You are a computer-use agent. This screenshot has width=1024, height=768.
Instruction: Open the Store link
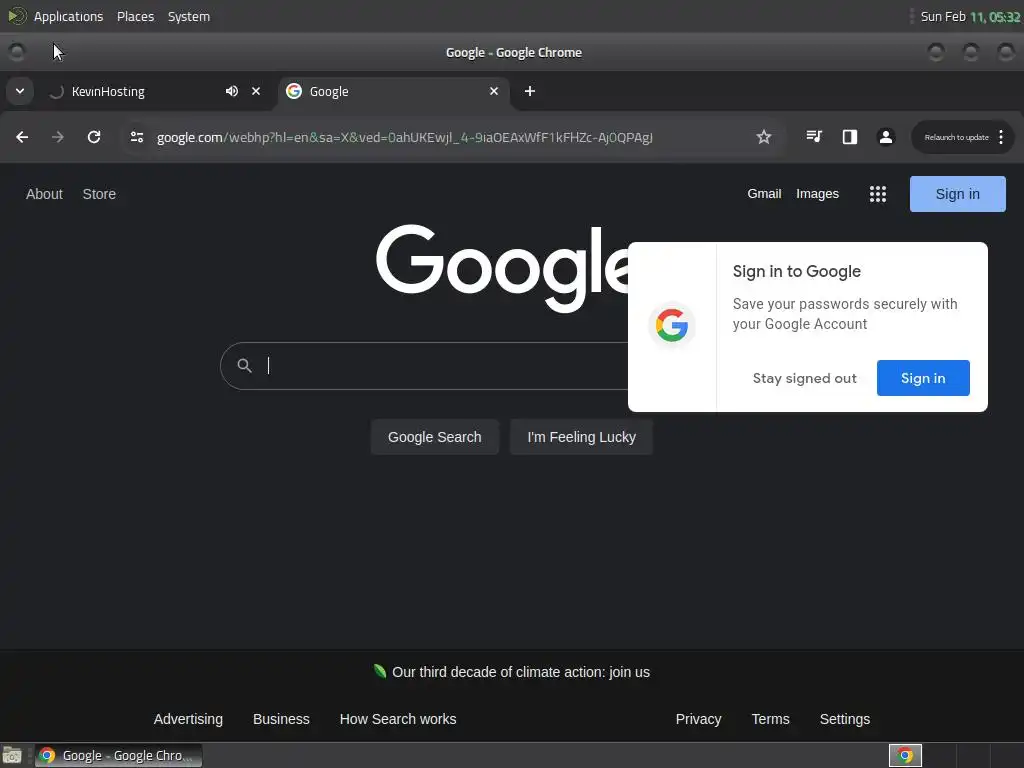tap(99, 194)
